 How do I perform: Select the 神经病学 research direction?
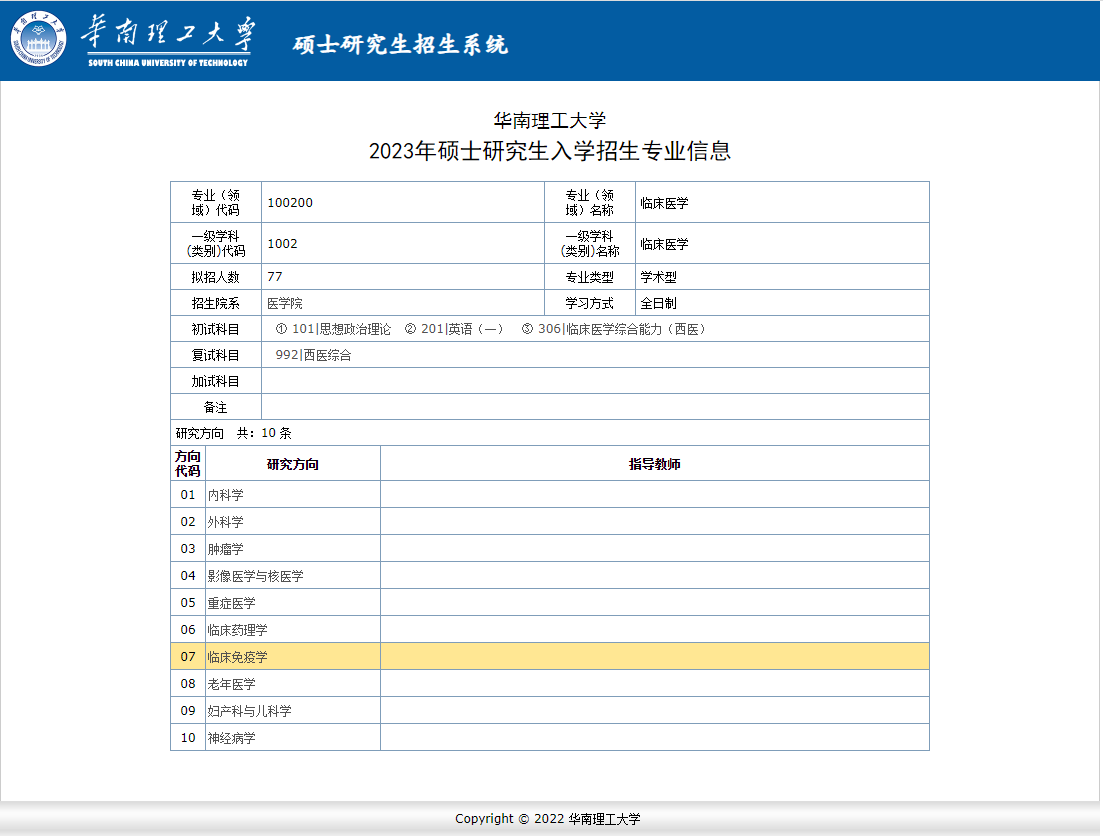click(x=231, y=738)
